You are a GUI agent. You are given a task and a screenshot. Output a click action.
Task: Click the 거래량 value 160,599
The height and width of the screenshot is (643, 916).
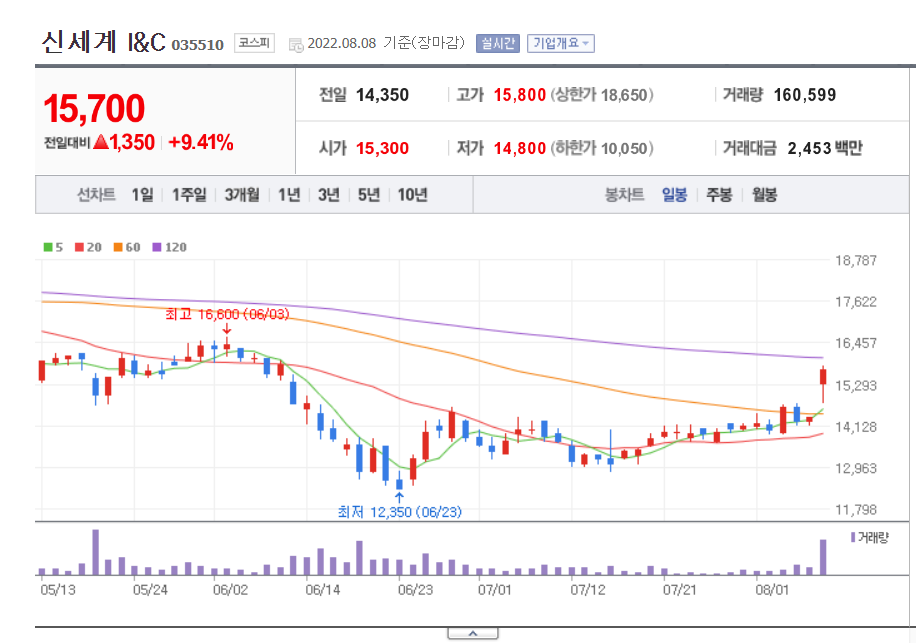pyautogui.click(x=805, y=95)
